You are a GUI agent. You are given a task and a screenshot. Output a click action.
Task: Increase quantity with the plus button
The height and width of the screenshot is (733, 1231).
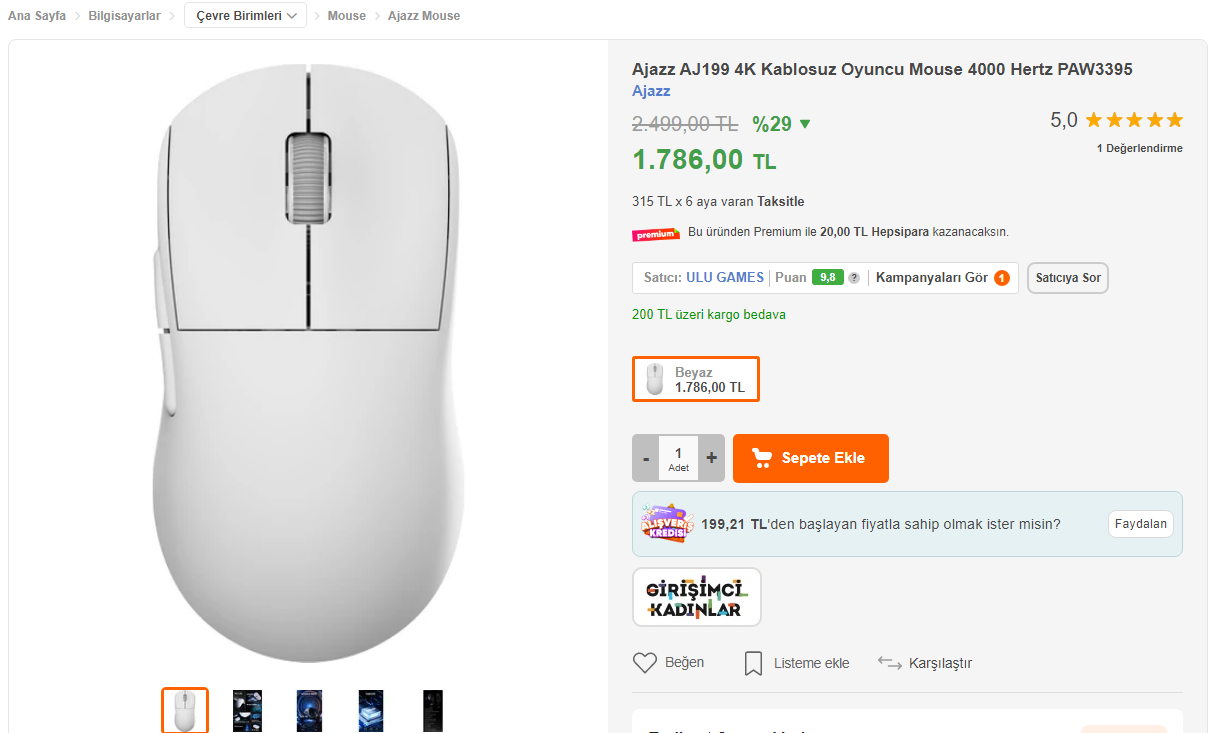tap(711, 458)
